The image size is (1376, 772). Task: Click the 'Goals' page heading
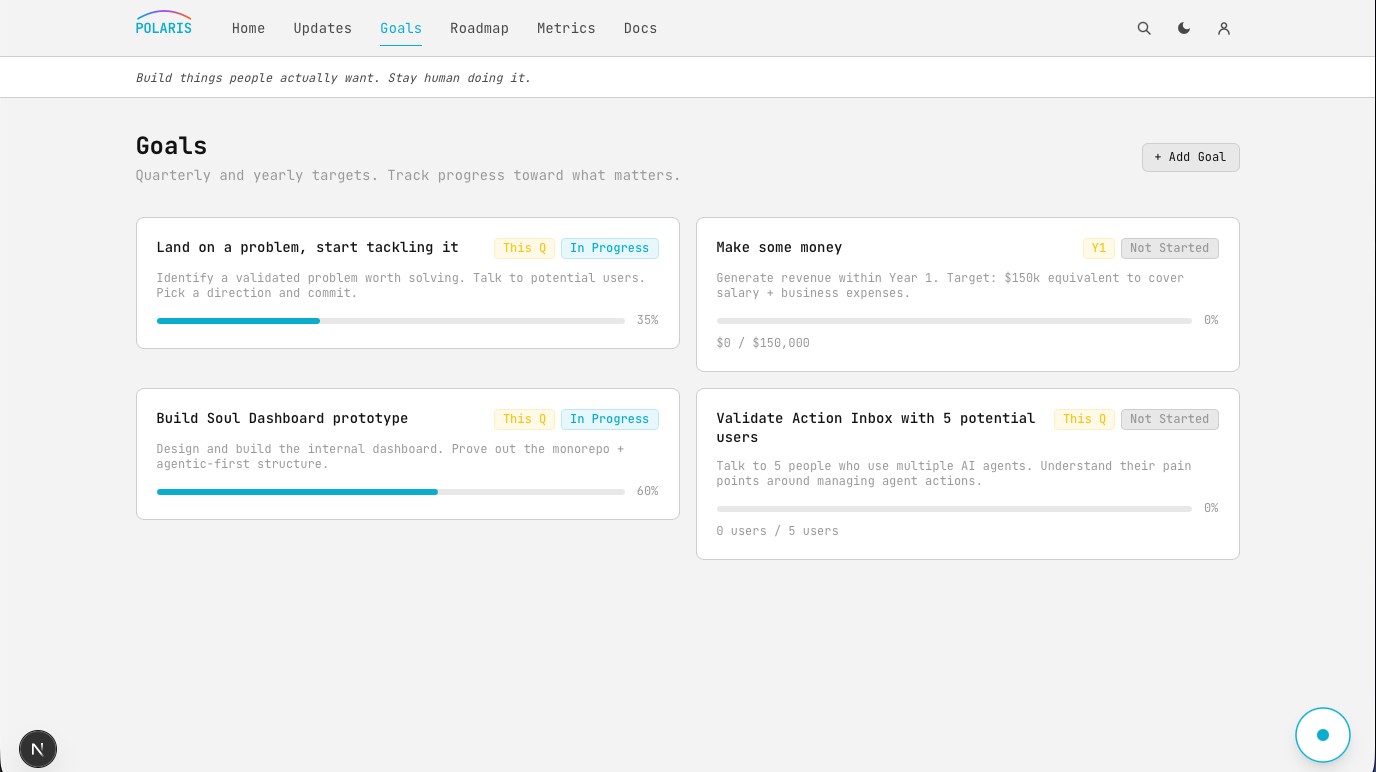click(172, 146)
